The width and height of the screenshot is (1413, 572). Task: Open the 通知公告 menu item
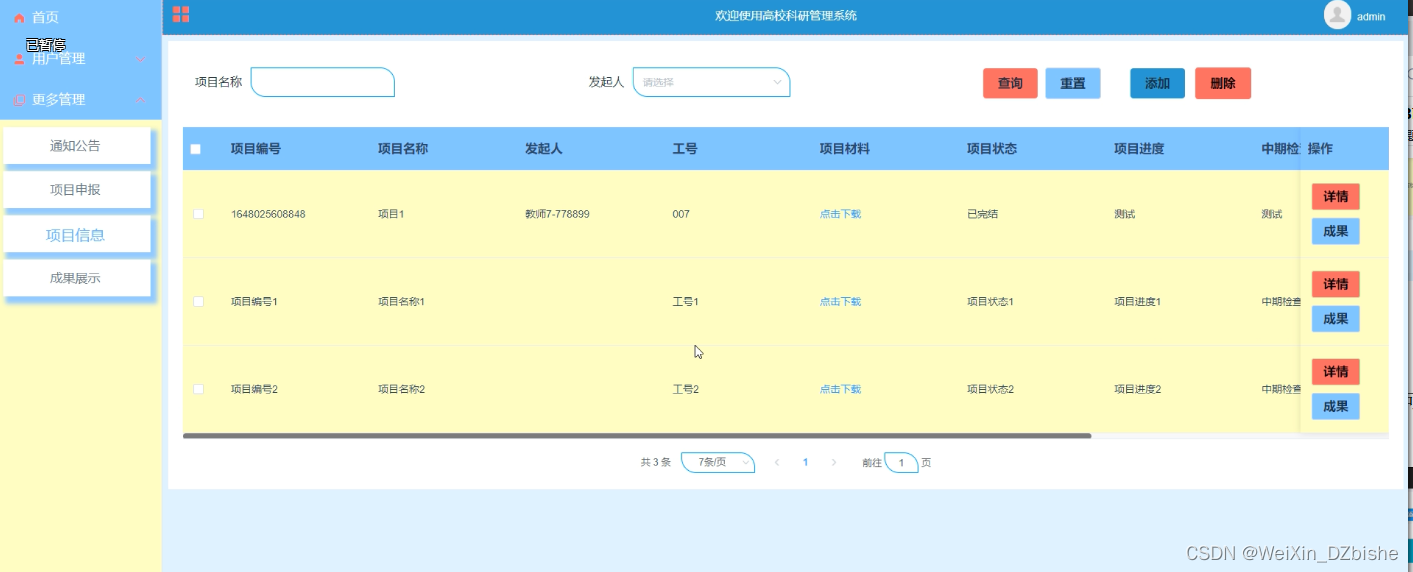[x=76, y=145]
